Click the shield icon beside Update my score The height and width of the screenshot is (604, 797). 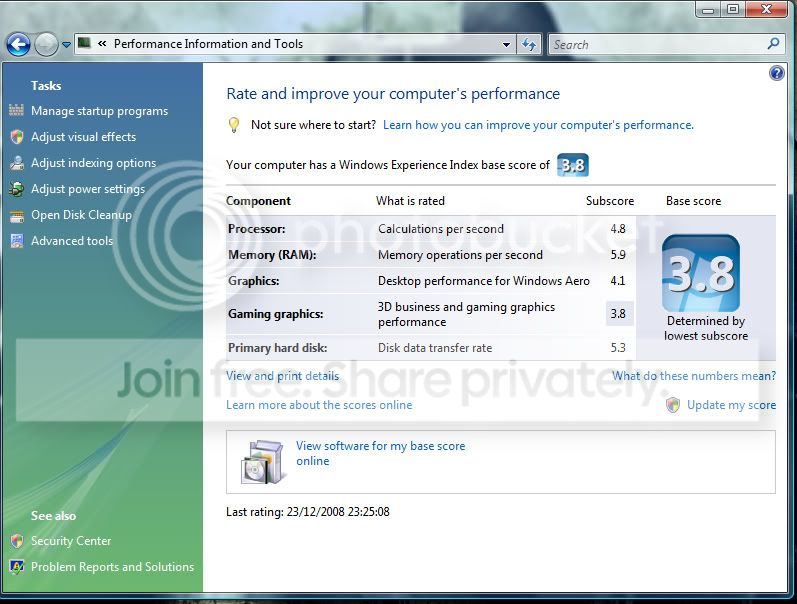pos(673,405)
